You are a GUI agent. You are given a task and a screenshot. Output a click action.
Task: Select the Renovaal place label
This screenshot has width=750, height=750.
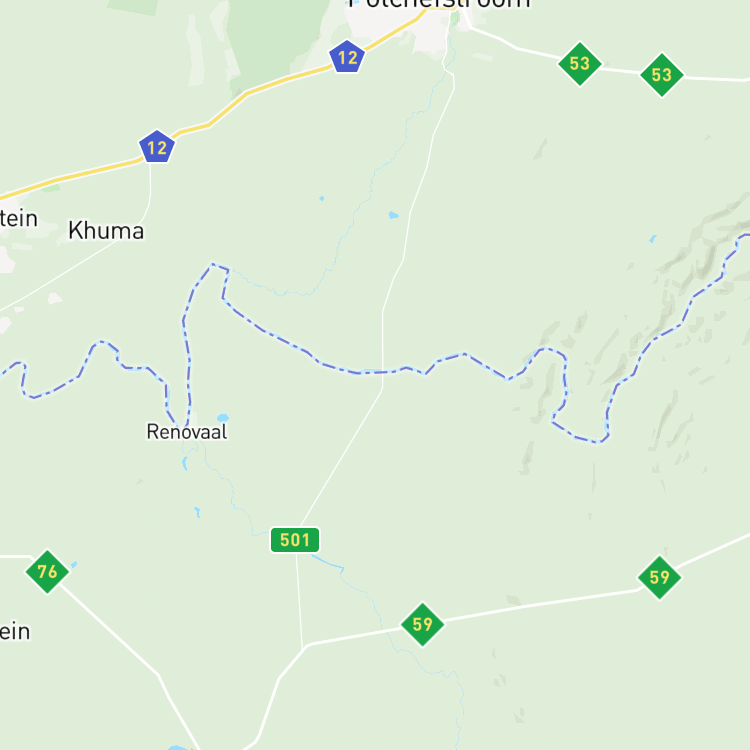187,431
